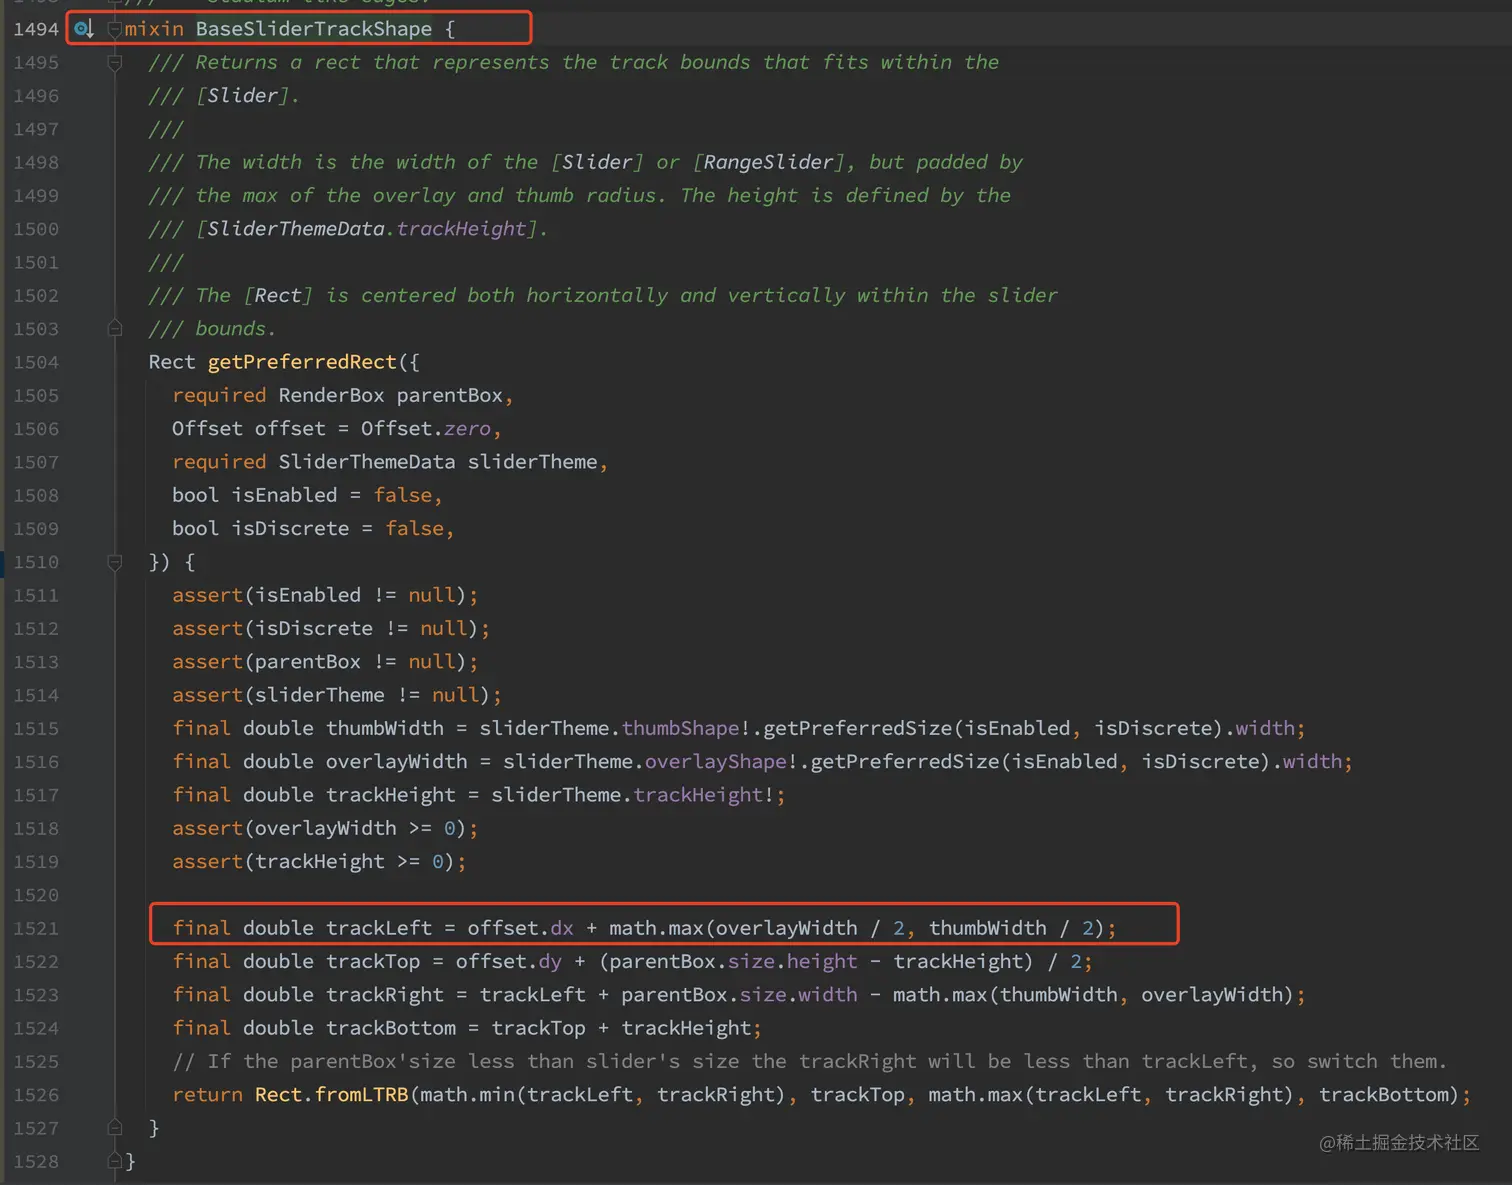Click assert(isEnabled != null) statement
This screenshot has width=1512, height=1185.
[x=325, y=595]
